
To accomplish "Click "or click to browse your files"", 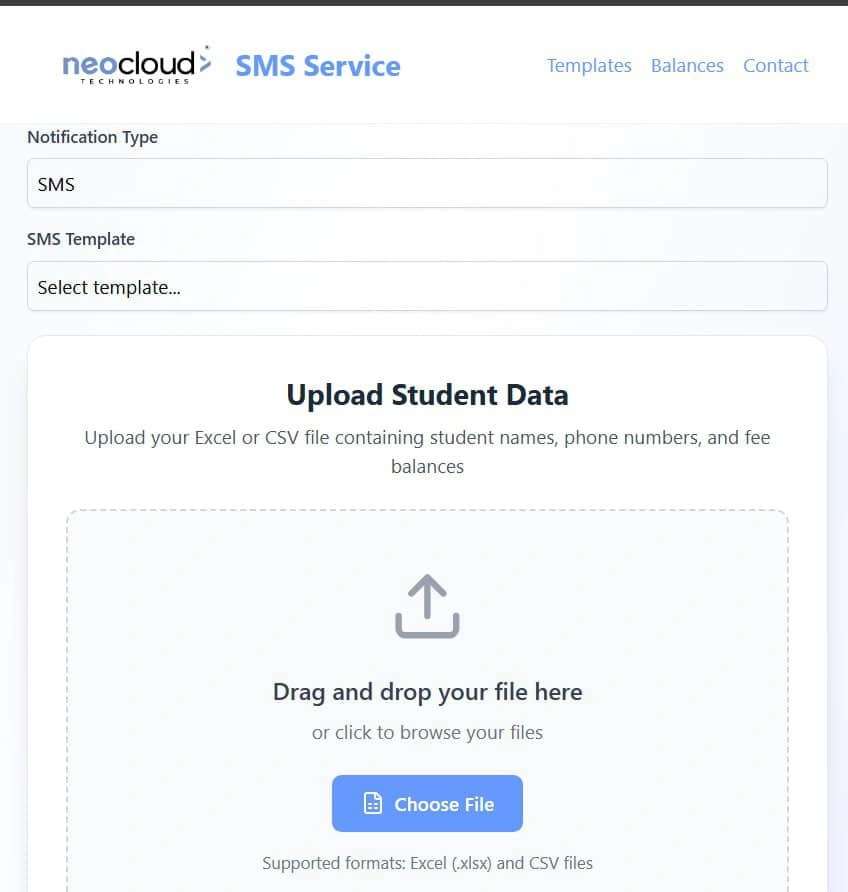I will tap(427, 733).
